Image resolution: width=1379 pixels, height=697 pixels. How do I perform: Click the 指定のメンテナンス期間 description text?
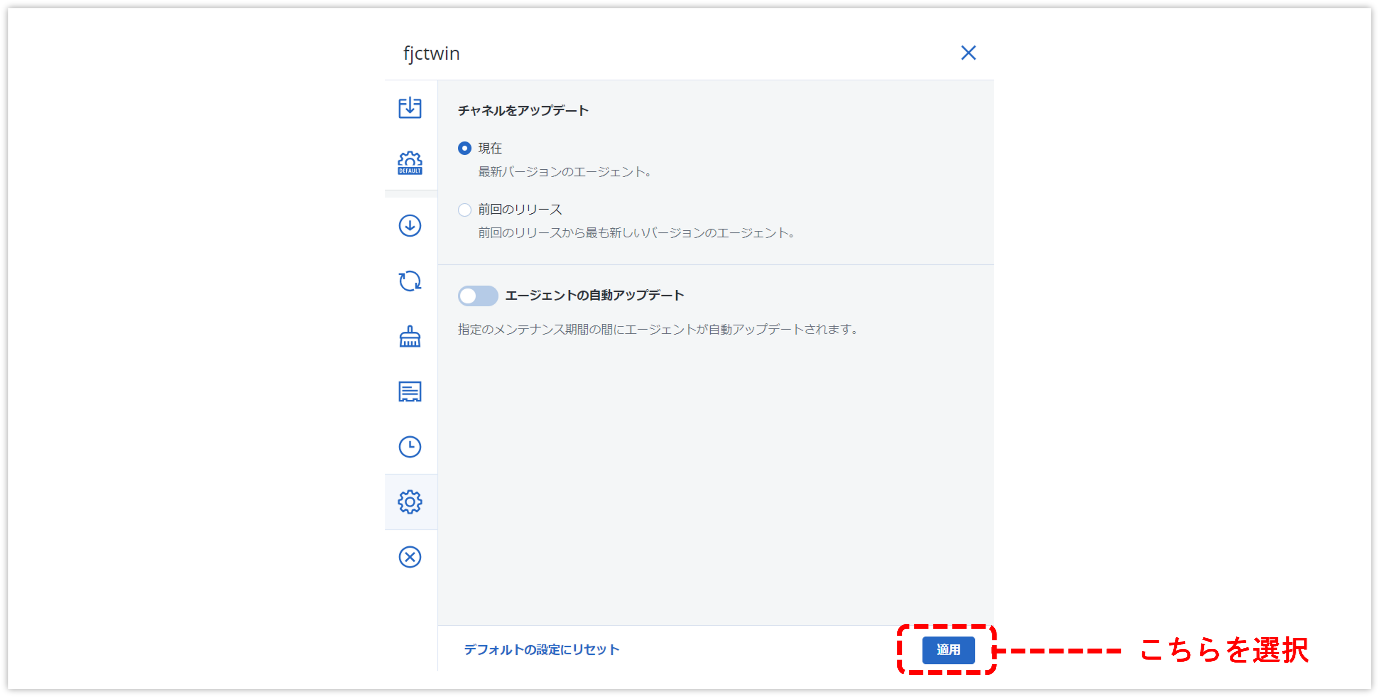[x=658, y=329]
